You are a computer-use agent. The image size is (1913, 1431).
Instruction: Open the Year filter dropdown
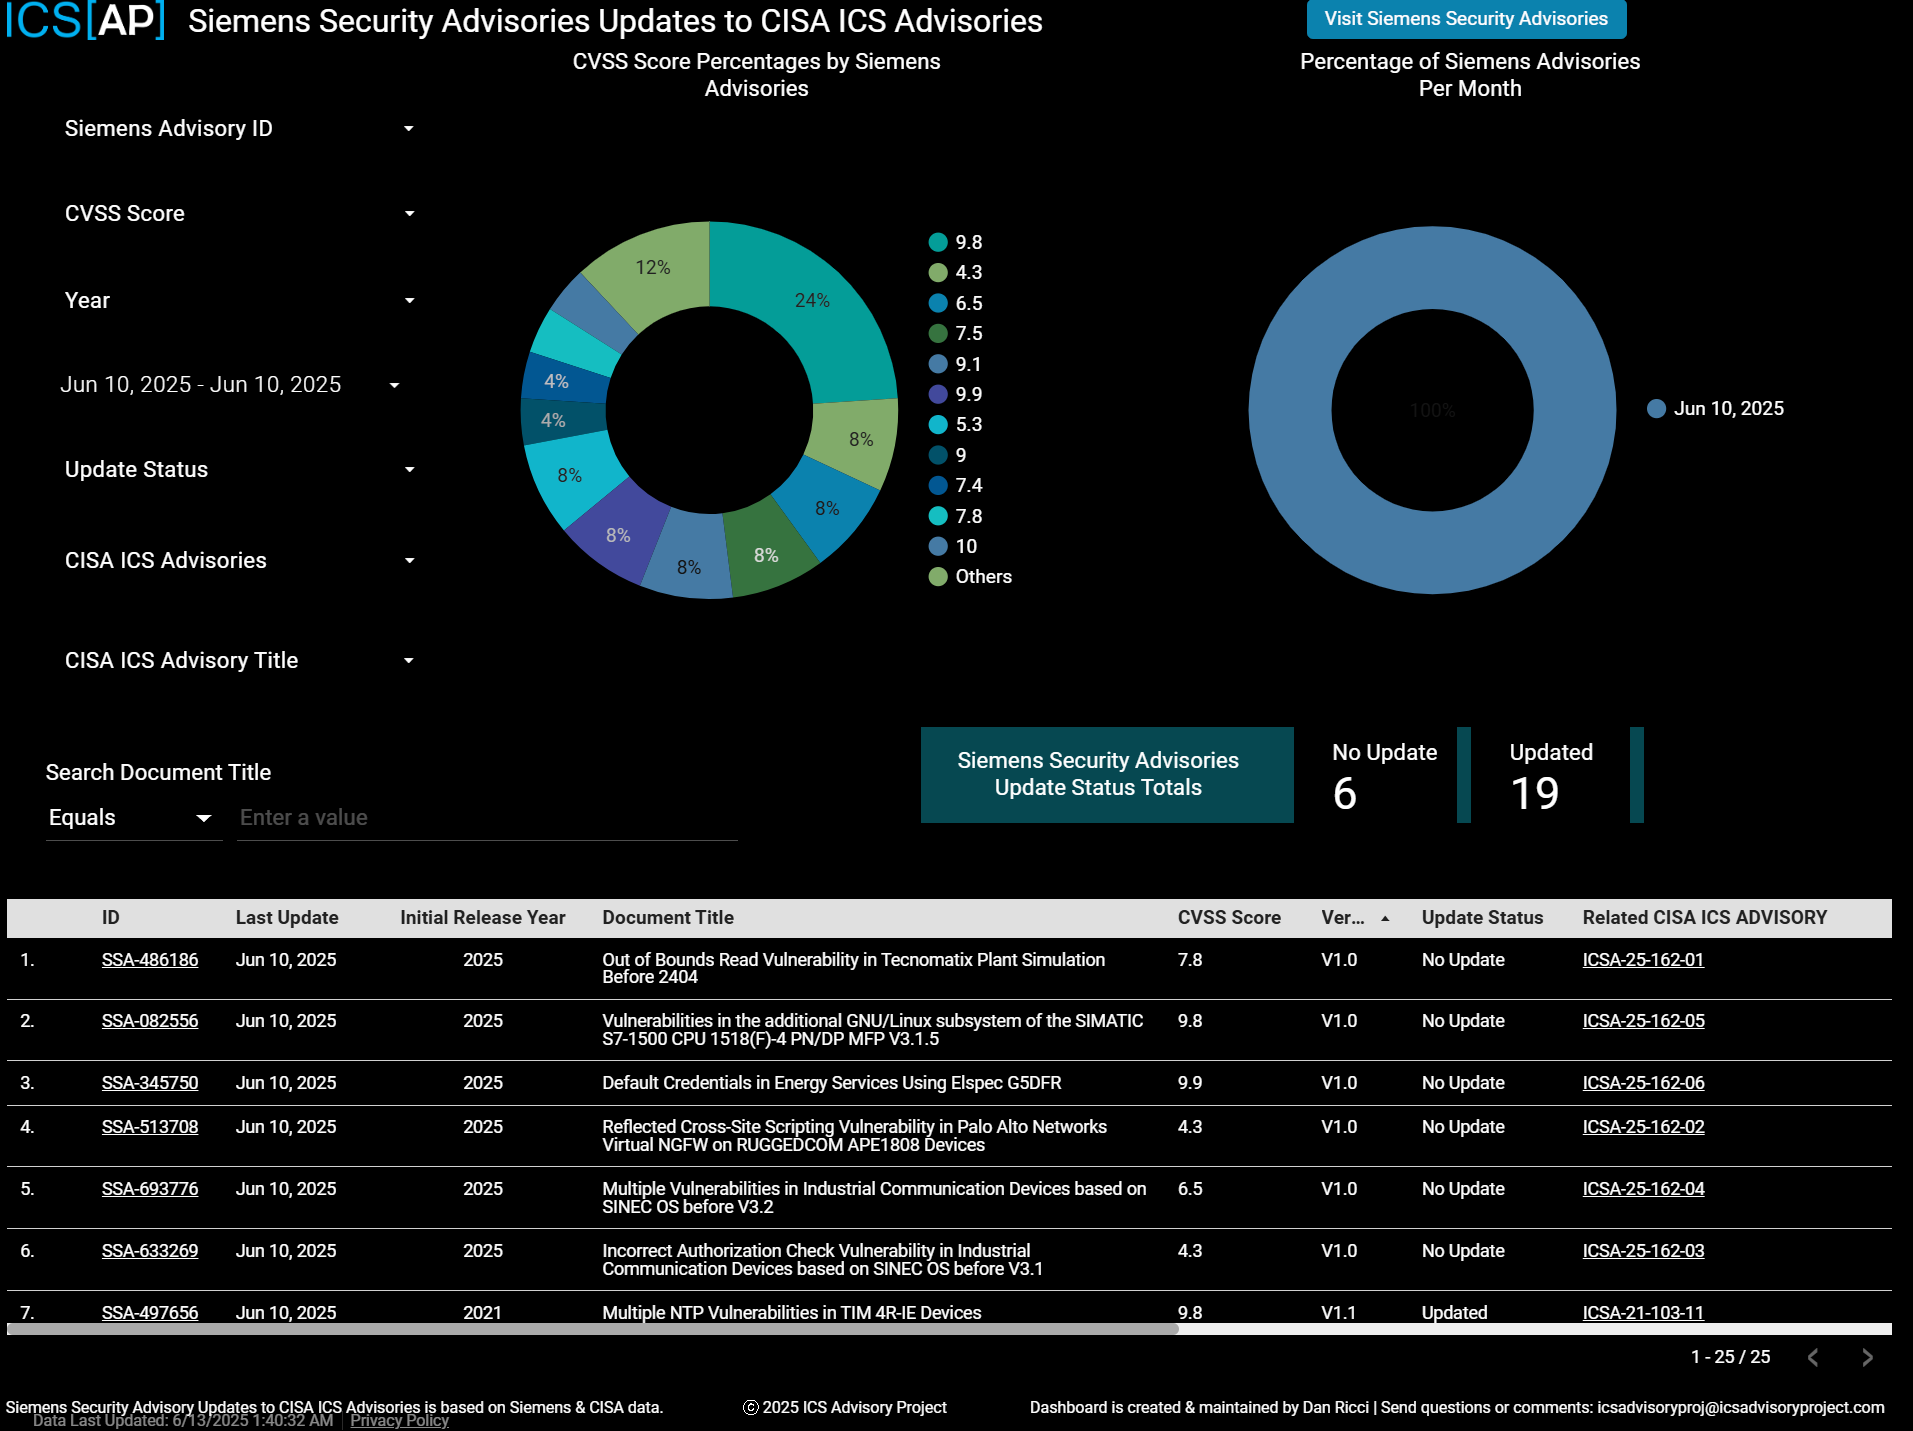[240, 300]
